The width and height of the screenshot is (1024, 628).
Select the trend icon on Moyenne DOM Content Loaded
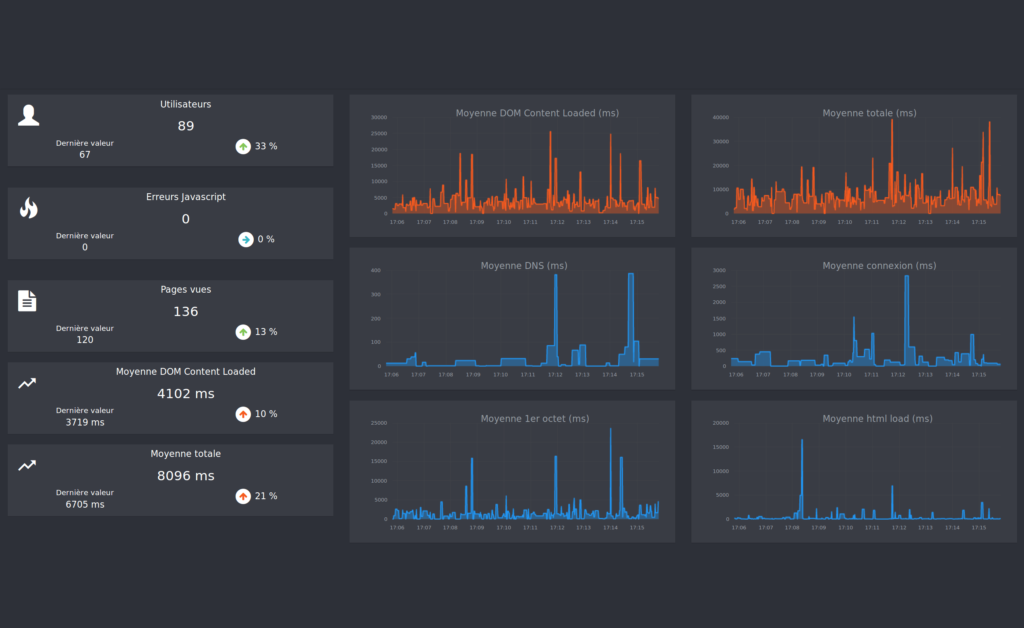(x=28, y=382)
